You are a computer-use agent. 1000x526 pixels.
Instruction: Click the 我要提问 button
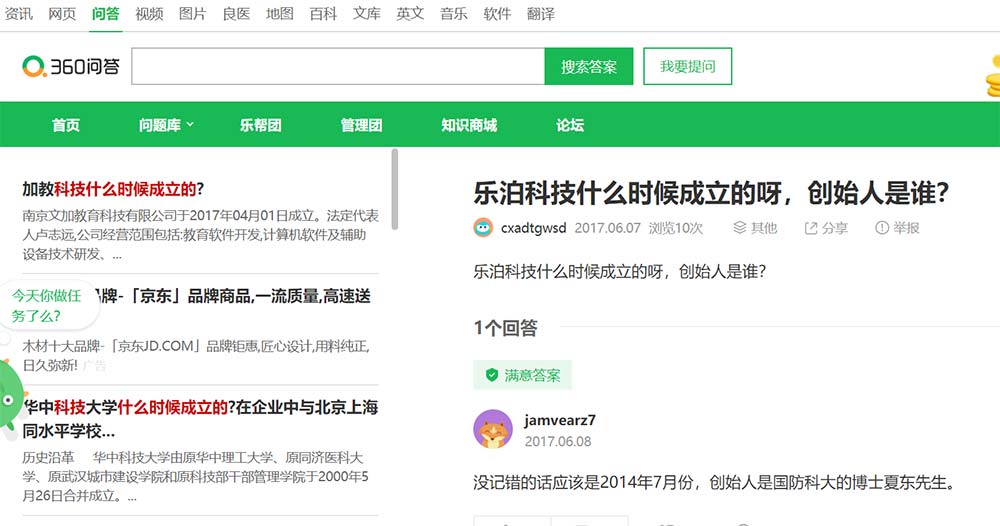point(687,67)
